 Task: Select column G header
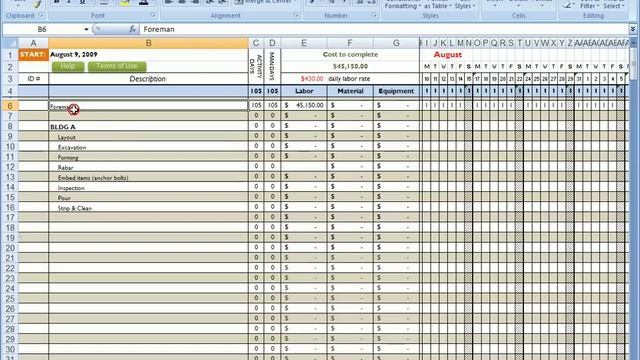(x=396, y=43)
